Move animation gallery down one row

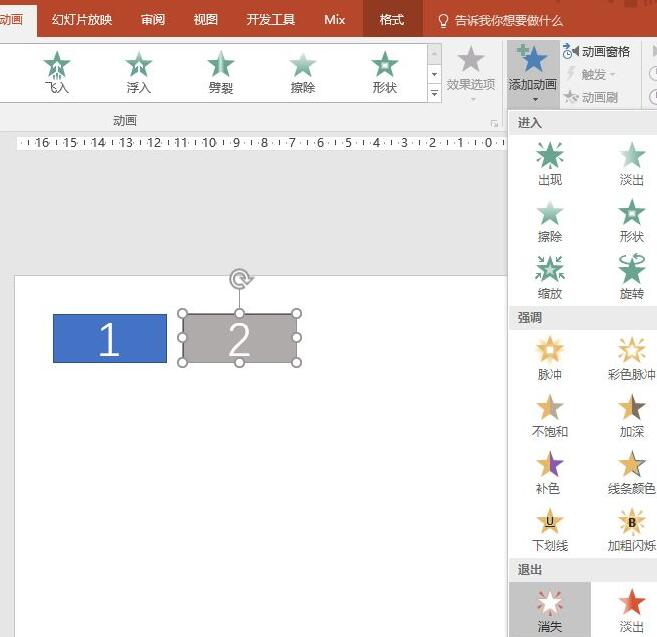click(x=434, y=74)
